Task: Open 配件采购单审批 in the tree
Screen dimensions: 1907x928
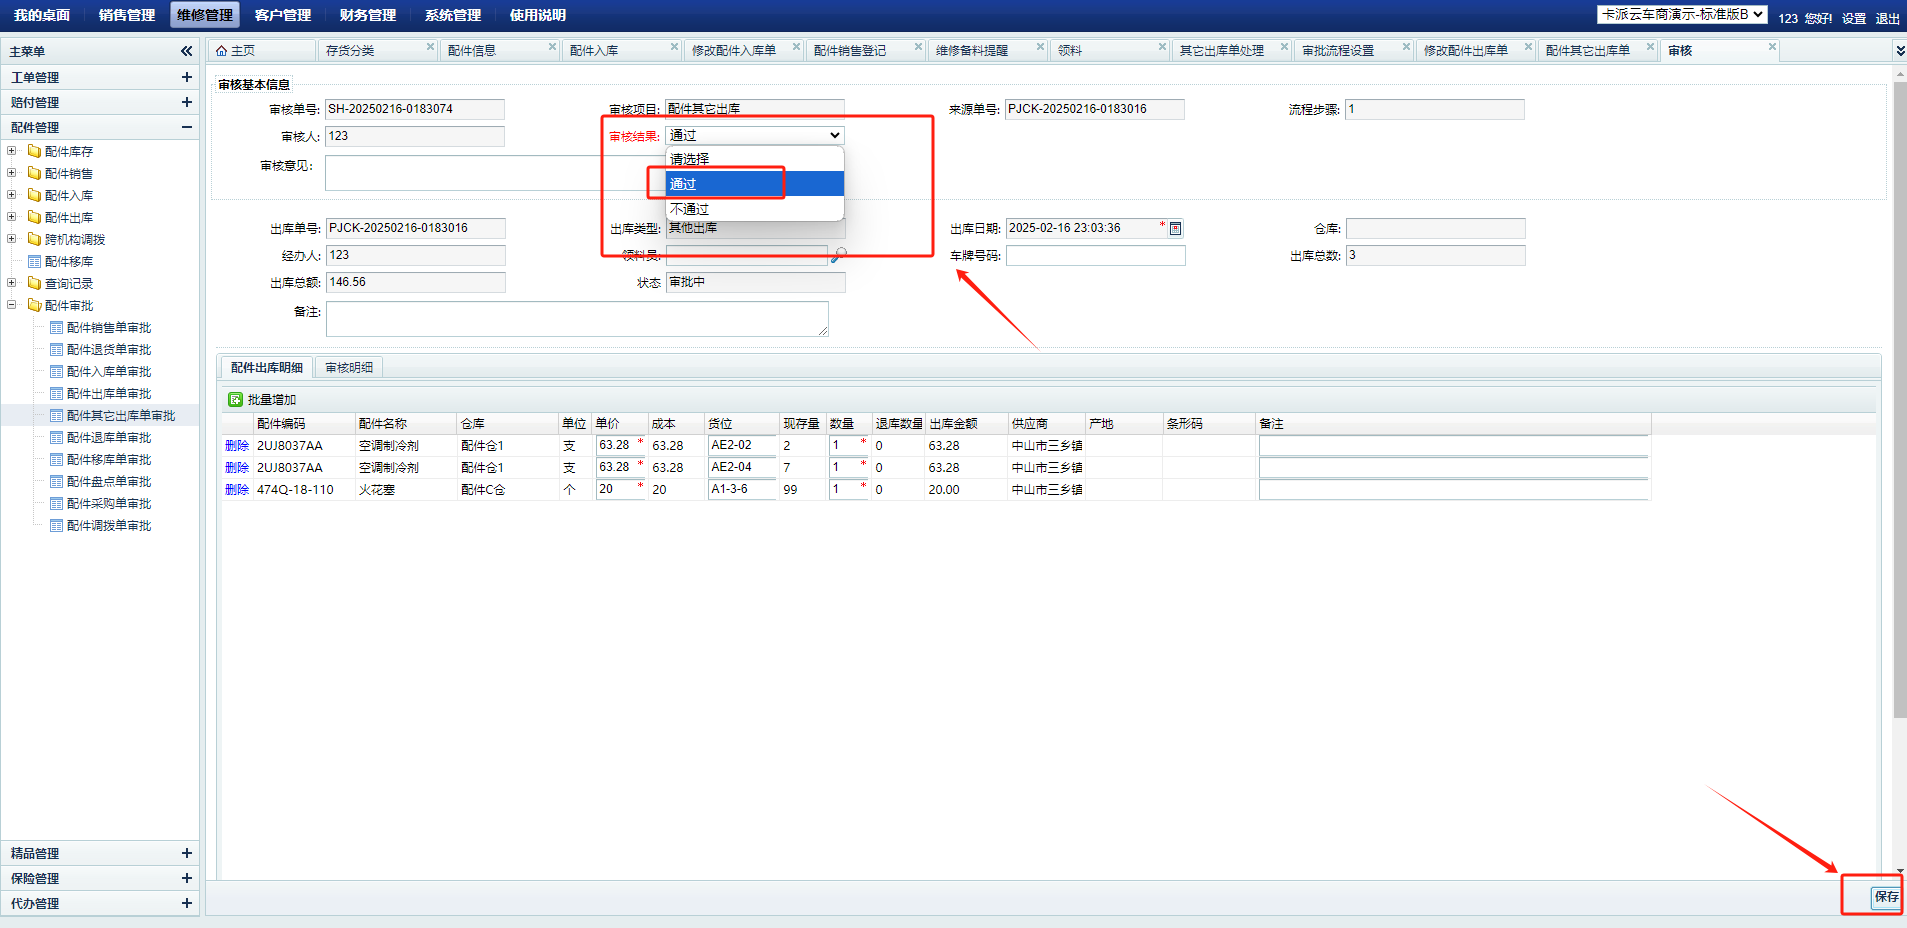Action: pos(109,504)
